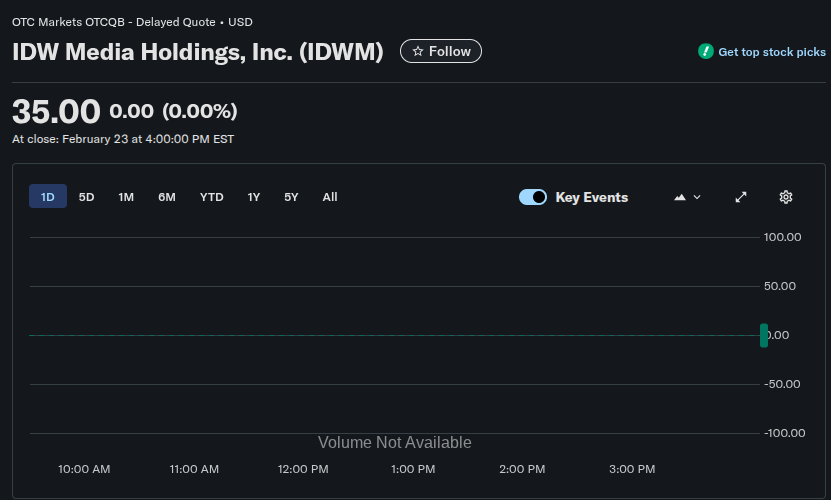Click the 11:00 AM axis label
Image resolution: width=831 pixels, height=500 pixels.
(x=194, y=469)
